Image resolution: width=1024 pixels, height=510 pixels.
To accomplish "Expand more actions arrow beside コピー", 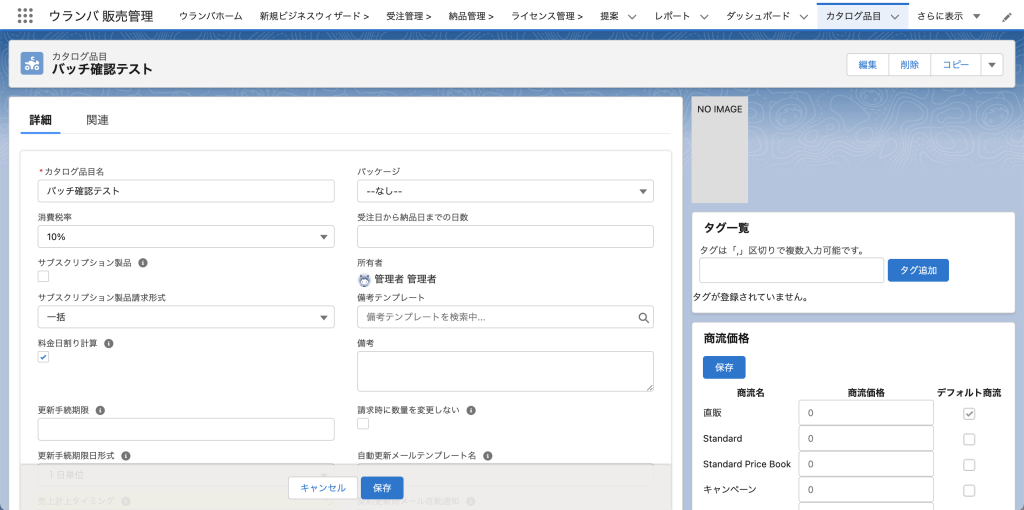I will coord(991,65).
